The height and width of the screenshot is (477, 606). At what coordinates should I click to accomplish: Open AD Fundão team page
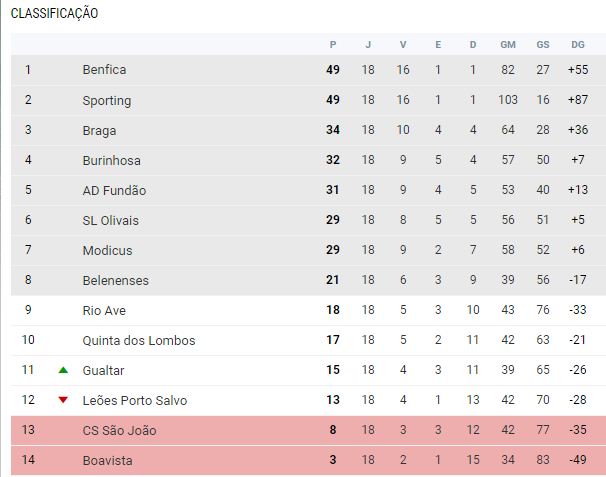click(x=114, y=190)
